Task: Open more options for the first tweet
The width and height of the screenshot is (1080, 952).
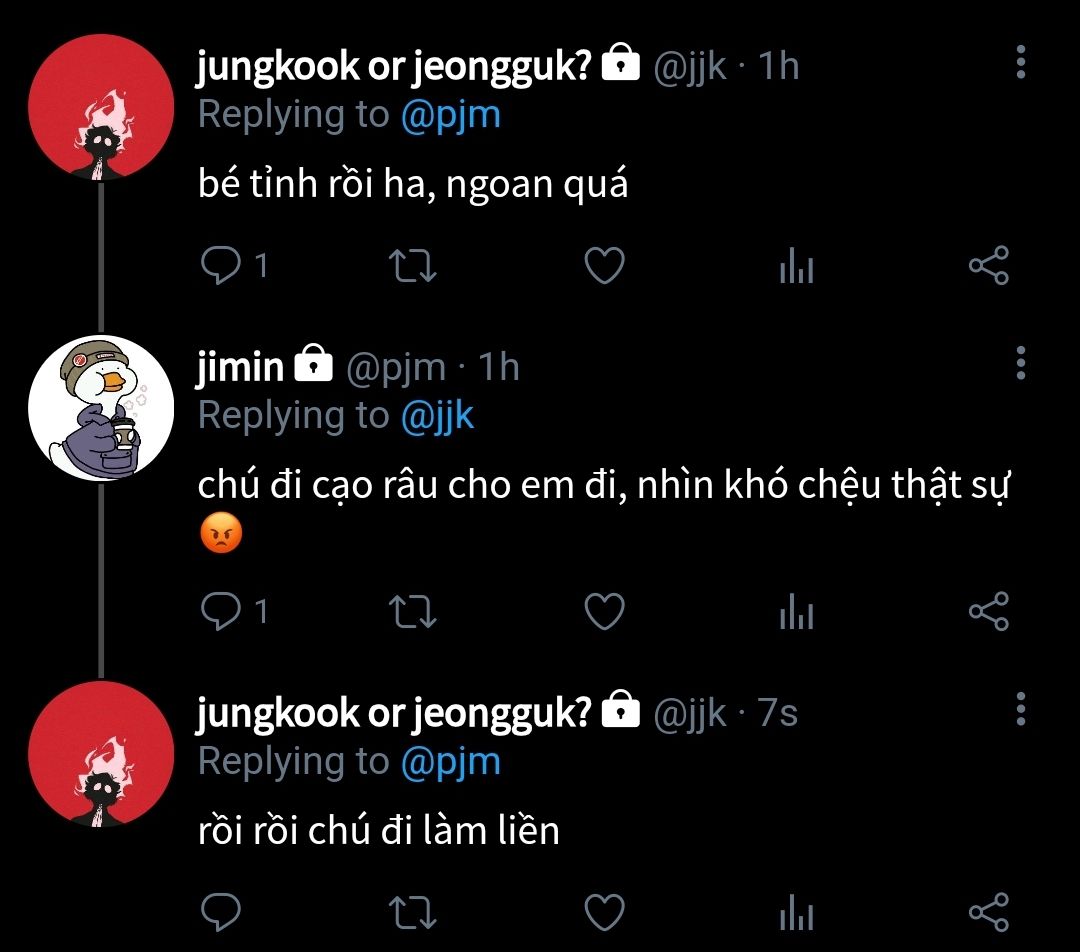Action: [1020, 62]
